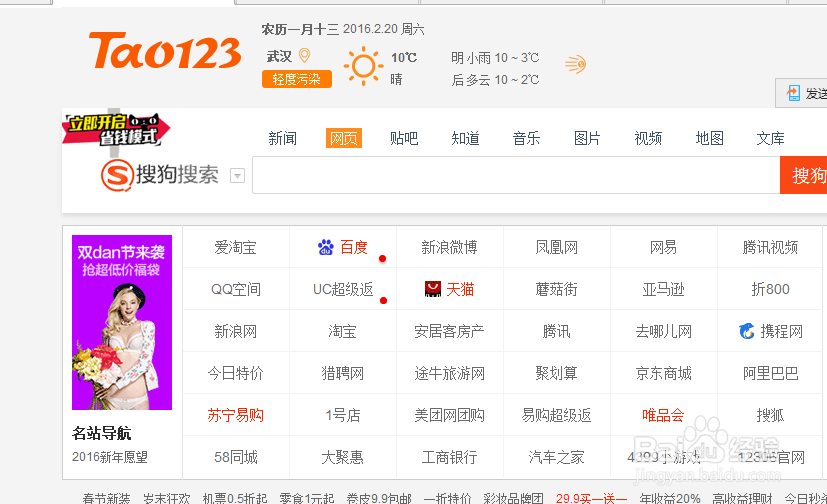The image size is (827, 504).
Task: Open the search engine dropdown arrow
Action: coord(237,176)
